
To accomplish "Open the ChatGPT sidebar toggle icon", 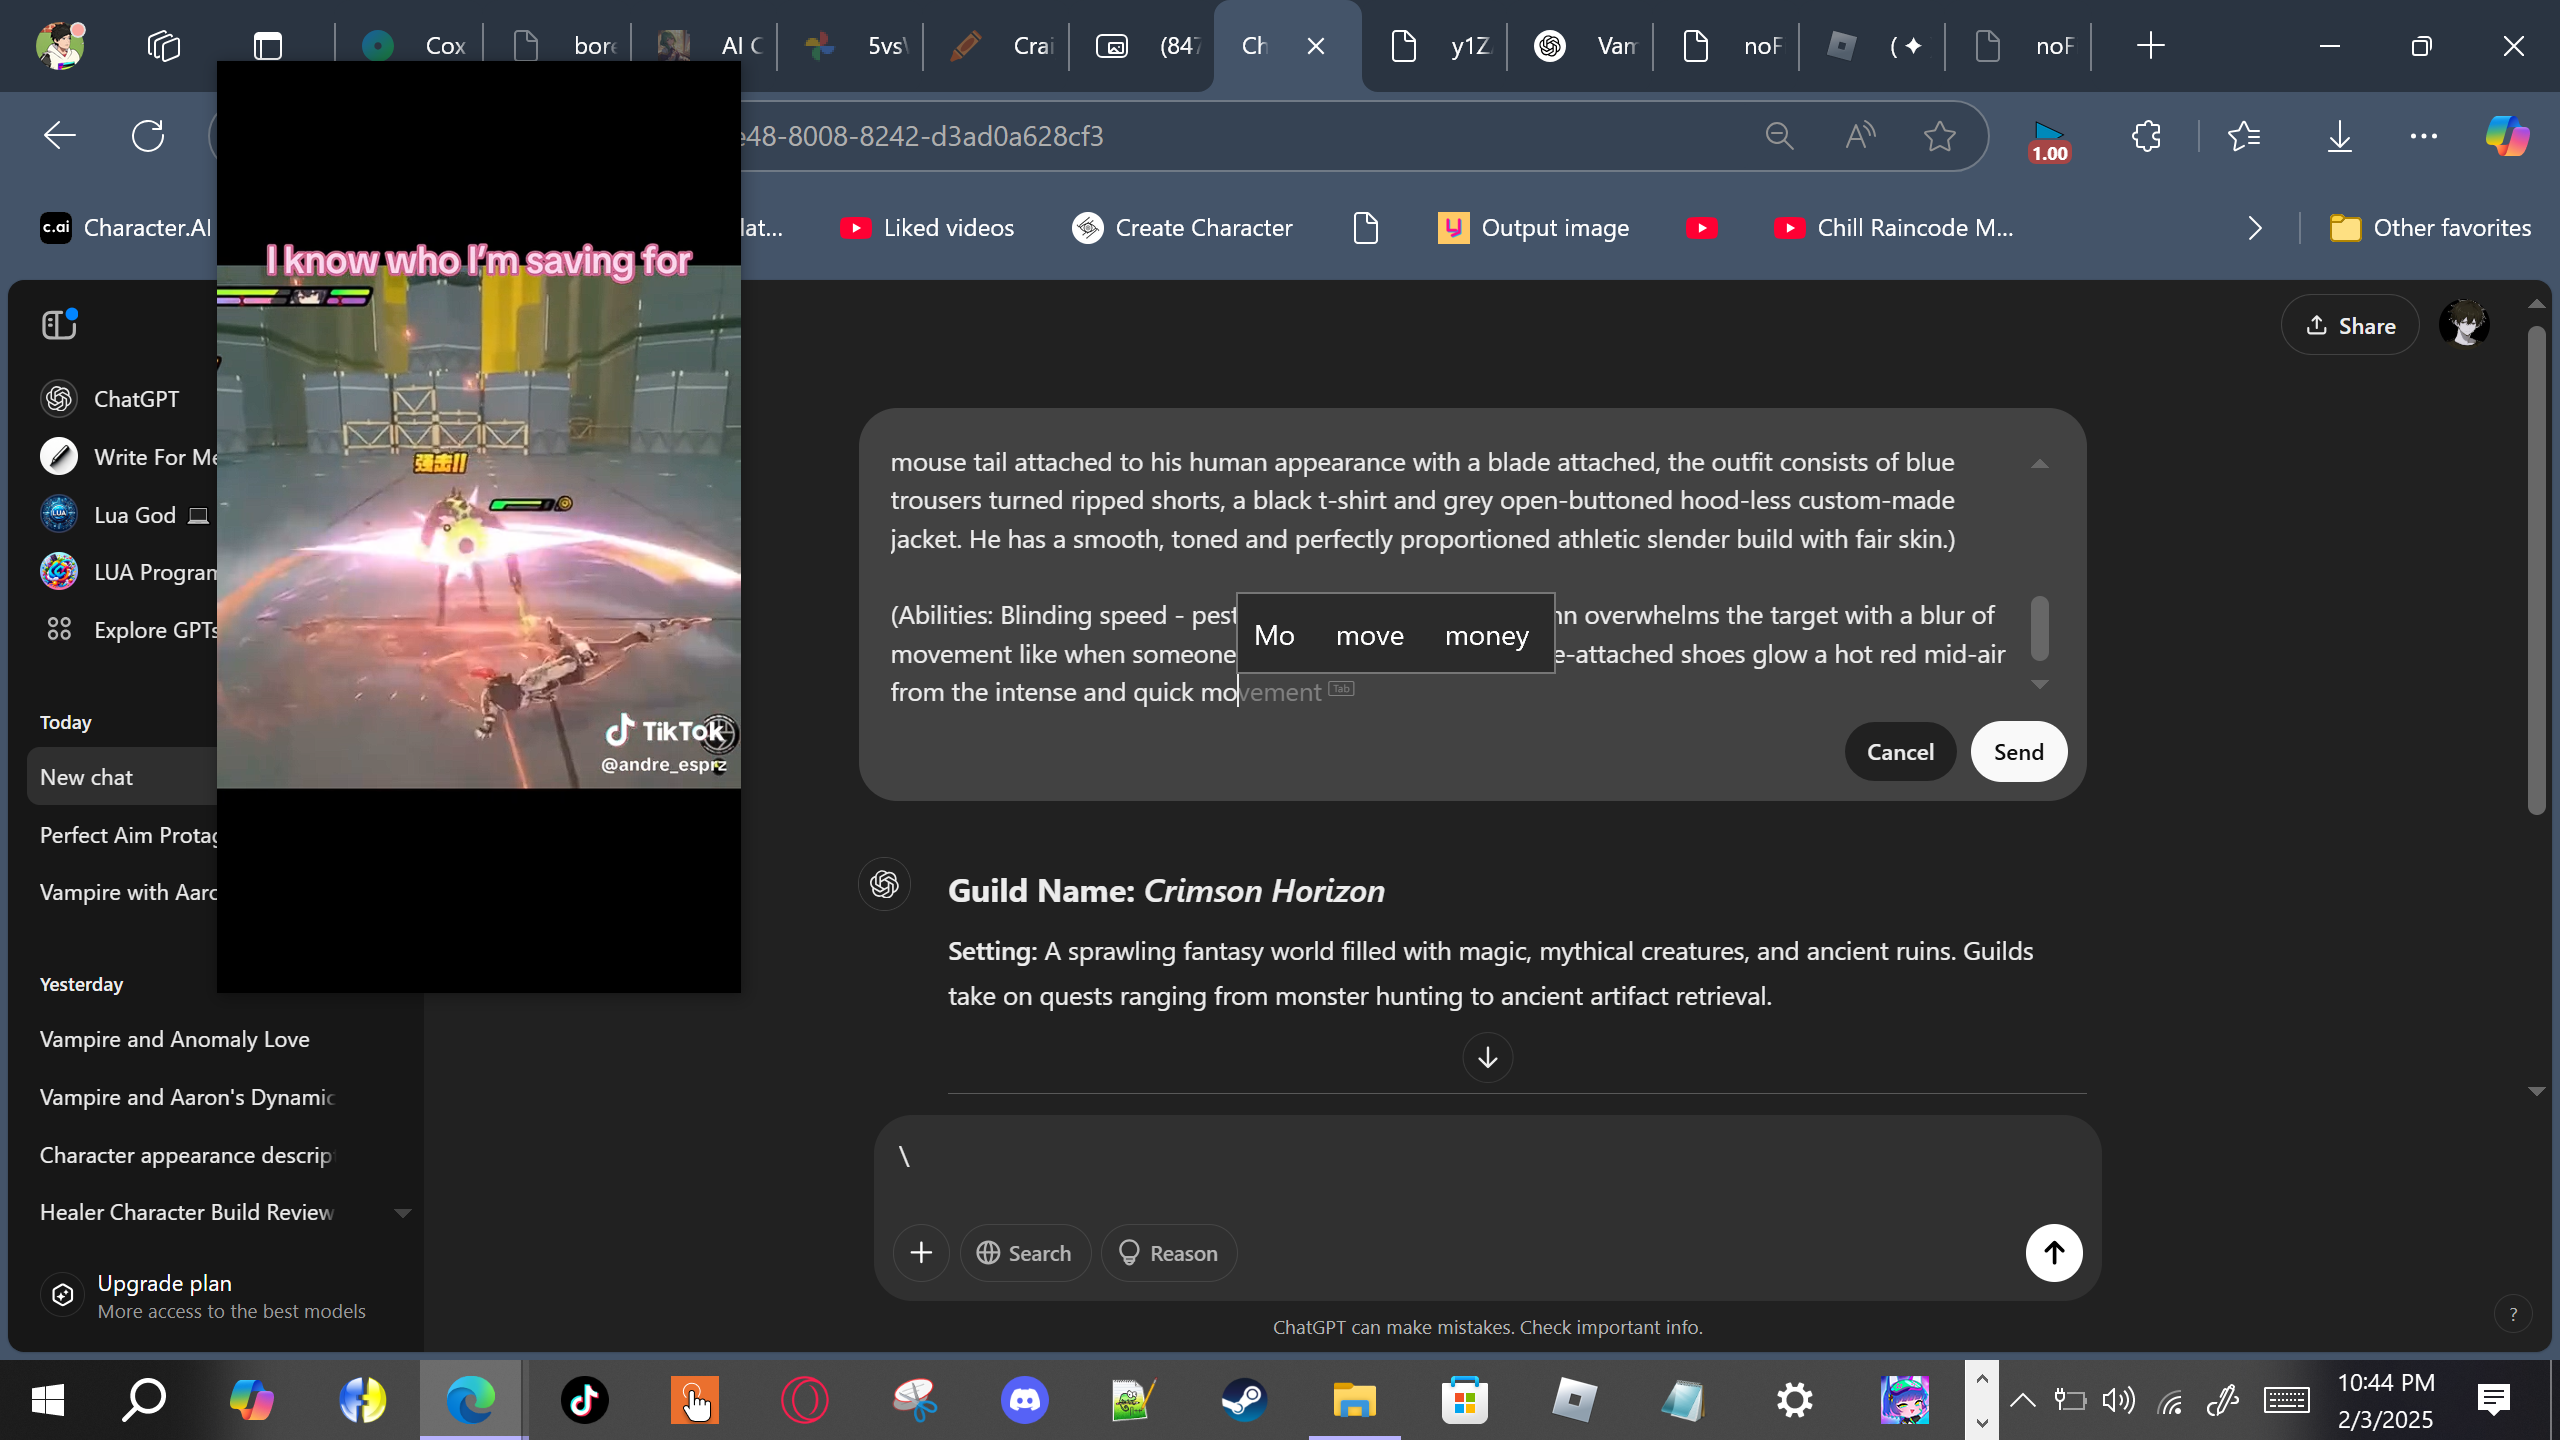I will (59, 325).
